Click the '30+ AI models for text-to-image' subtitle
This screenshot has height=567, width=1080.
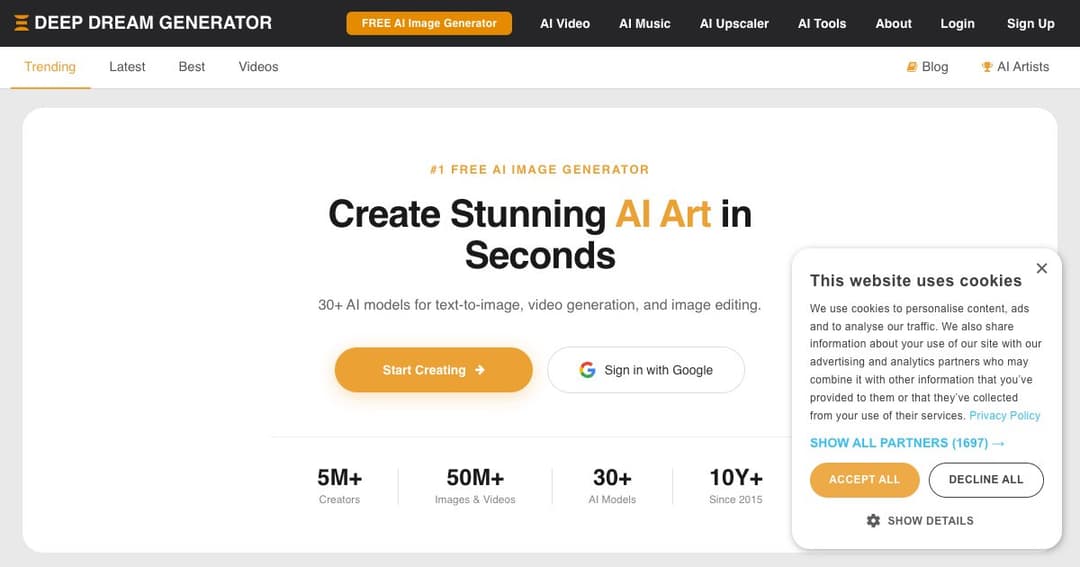(x=539, y=305)
